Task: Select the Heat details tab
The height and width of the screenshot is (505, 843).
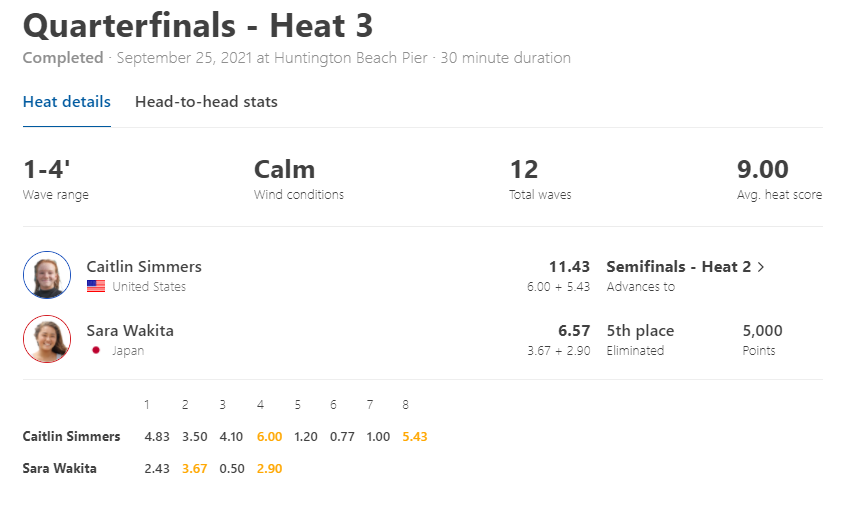Action: coord(67,102)
